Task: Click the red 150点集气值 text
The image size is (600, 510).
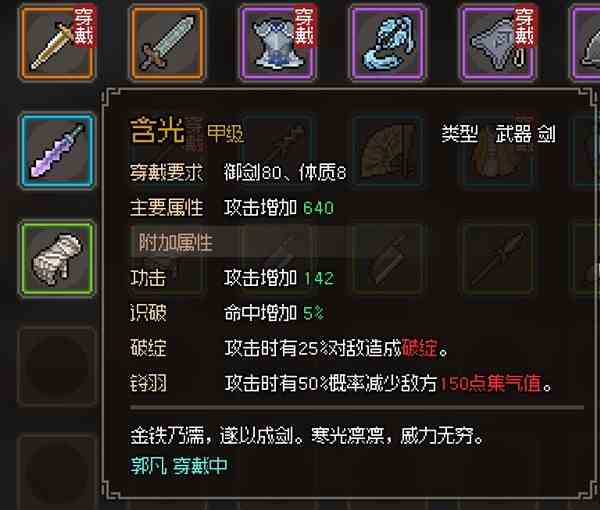Action: pos(491,383)
